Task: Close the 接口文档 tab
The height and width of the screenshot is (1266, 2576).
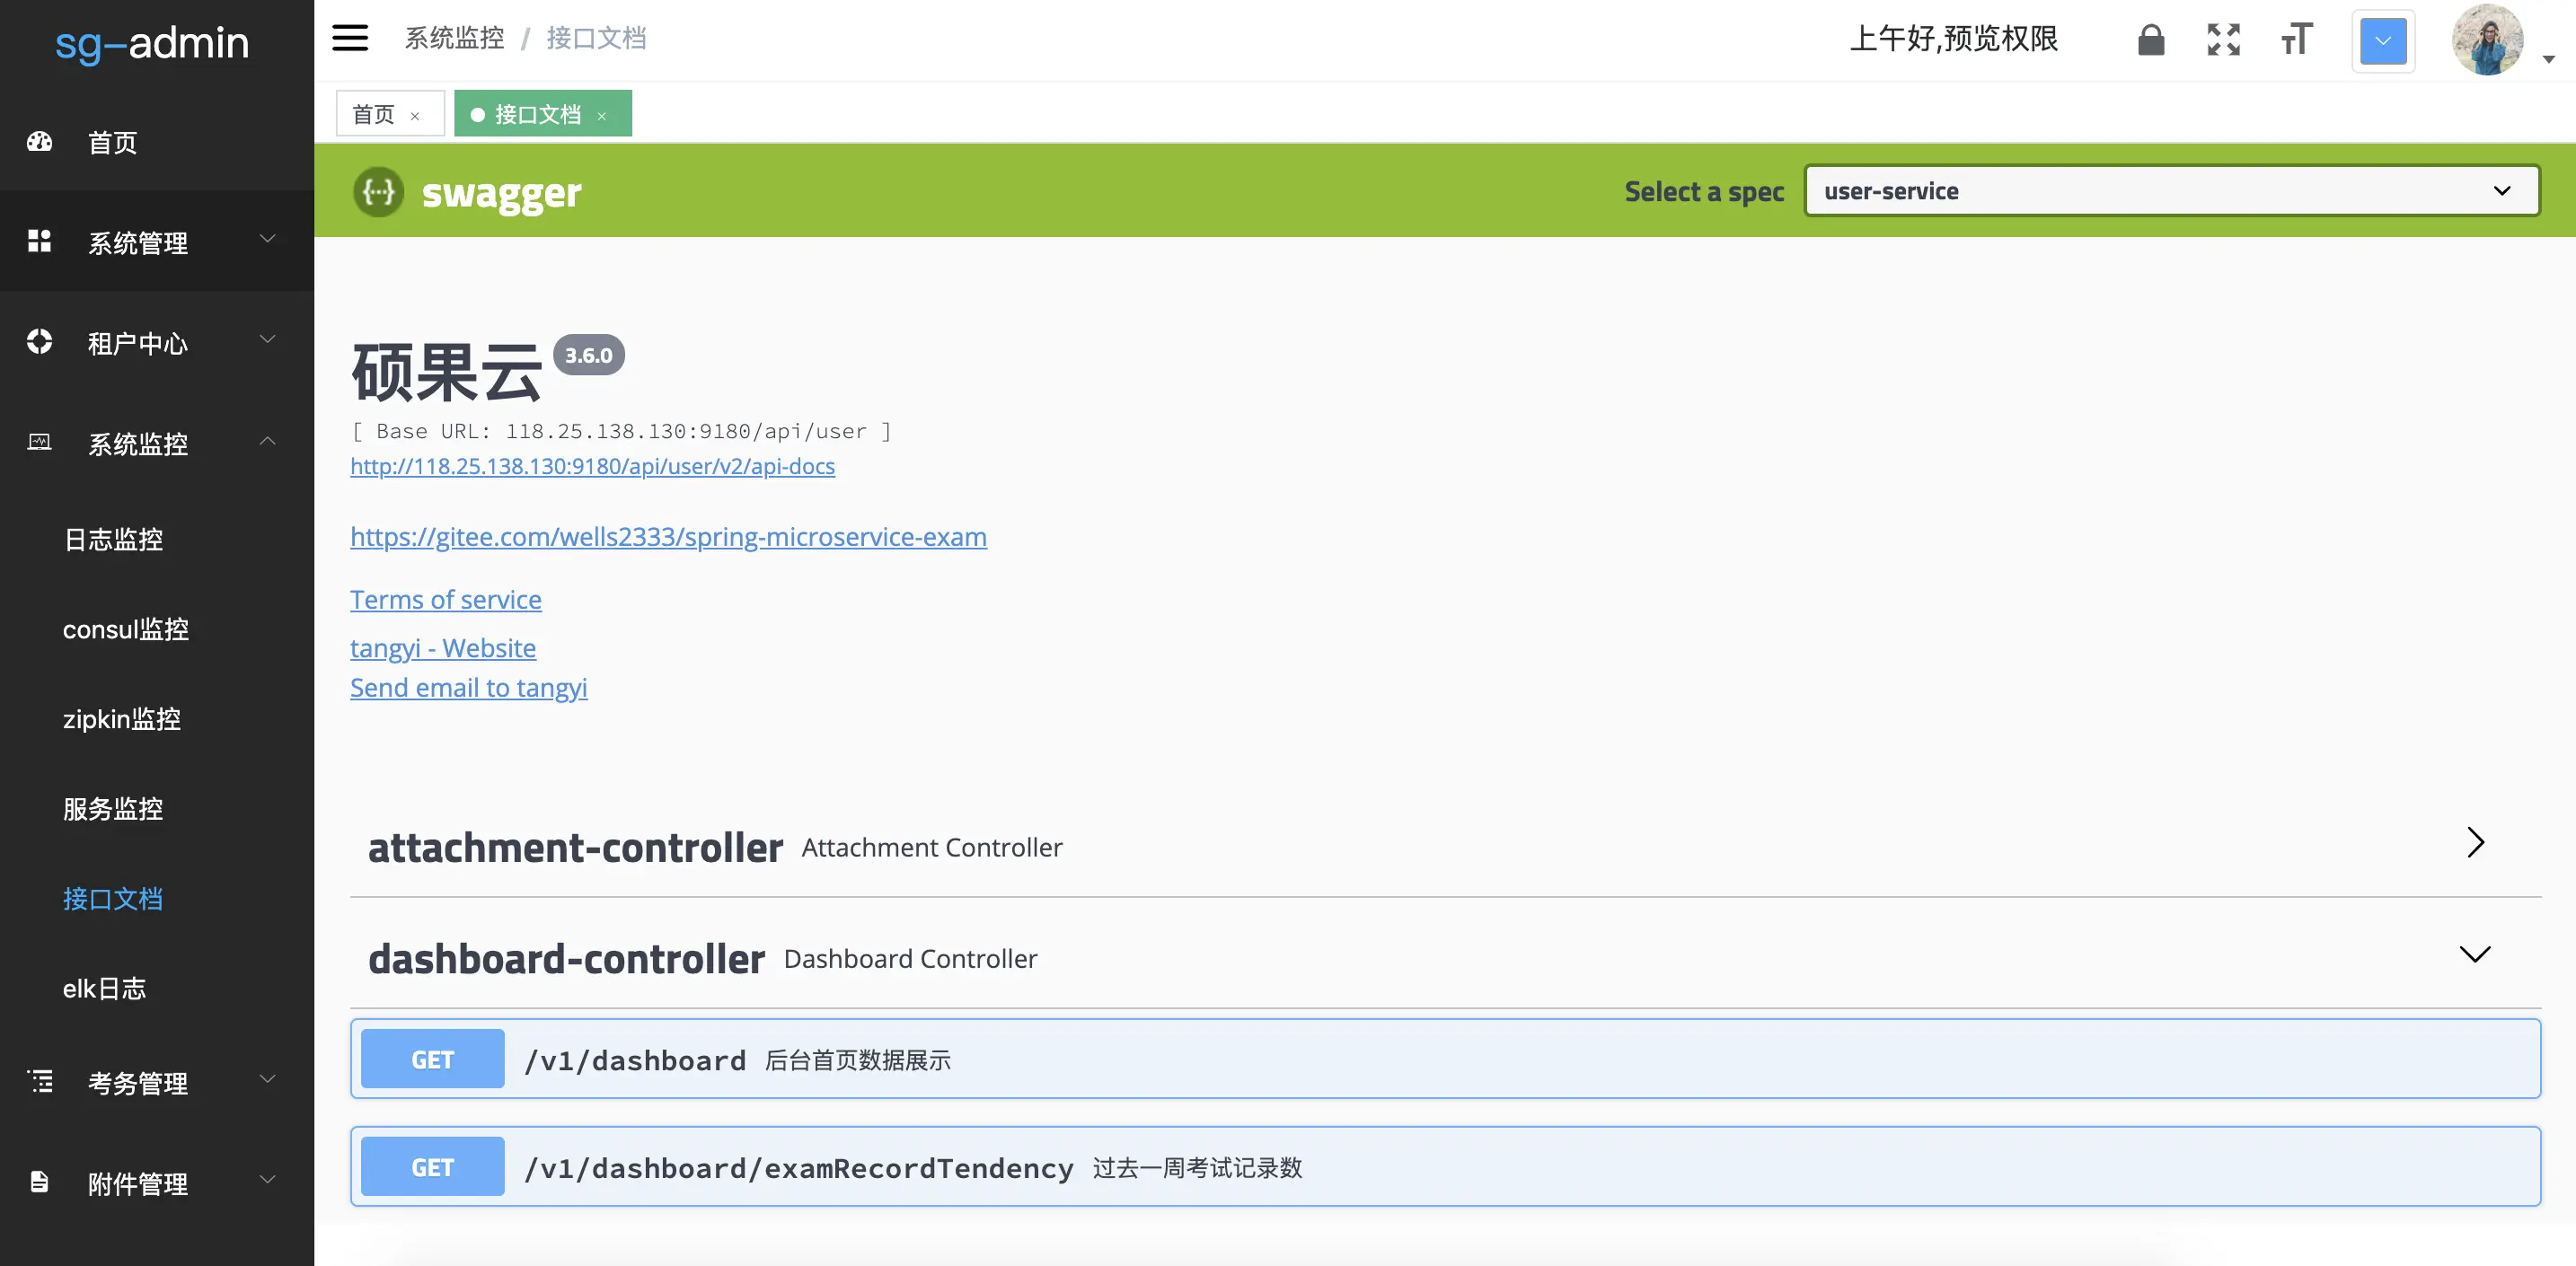Action: 602,116
